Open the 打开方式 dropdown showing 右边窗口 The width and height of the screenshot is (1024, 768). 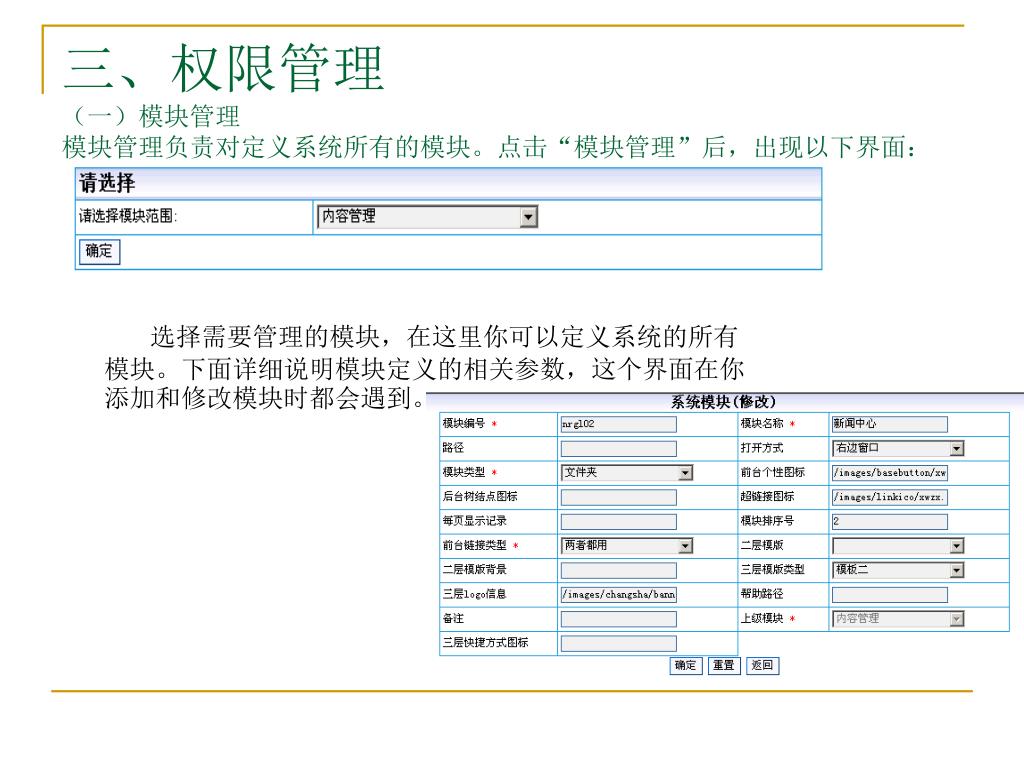click(x=898, y=449)
